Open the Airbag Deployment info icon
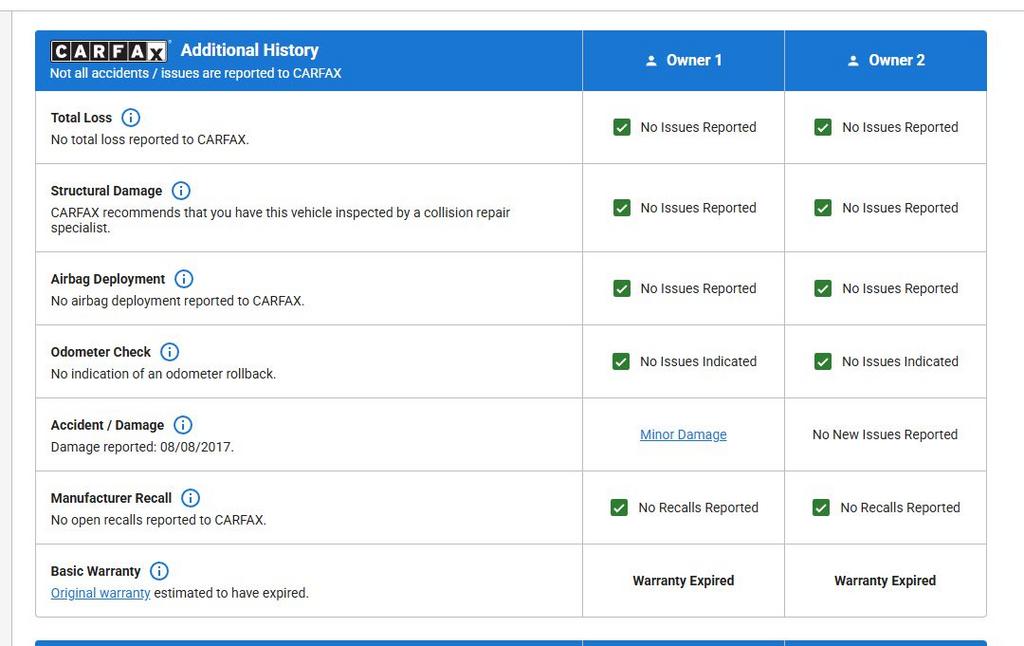 point(184,279)
